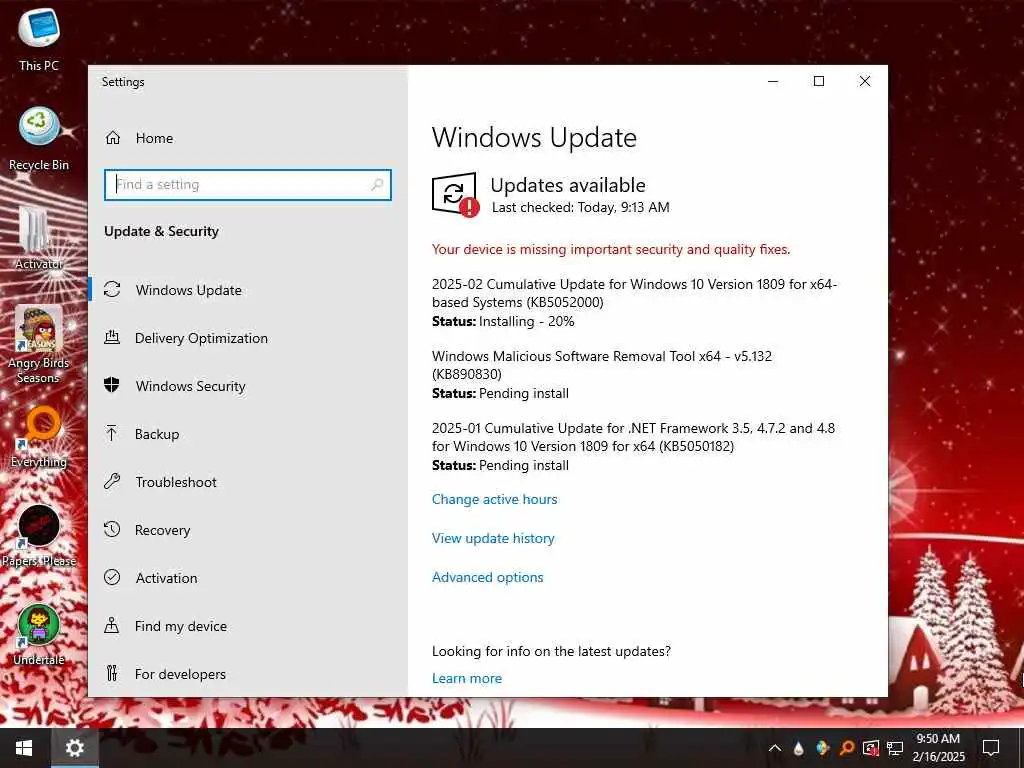
Task: Click the Learn more link
Action: pyautogui.click(x=467, y=679)
